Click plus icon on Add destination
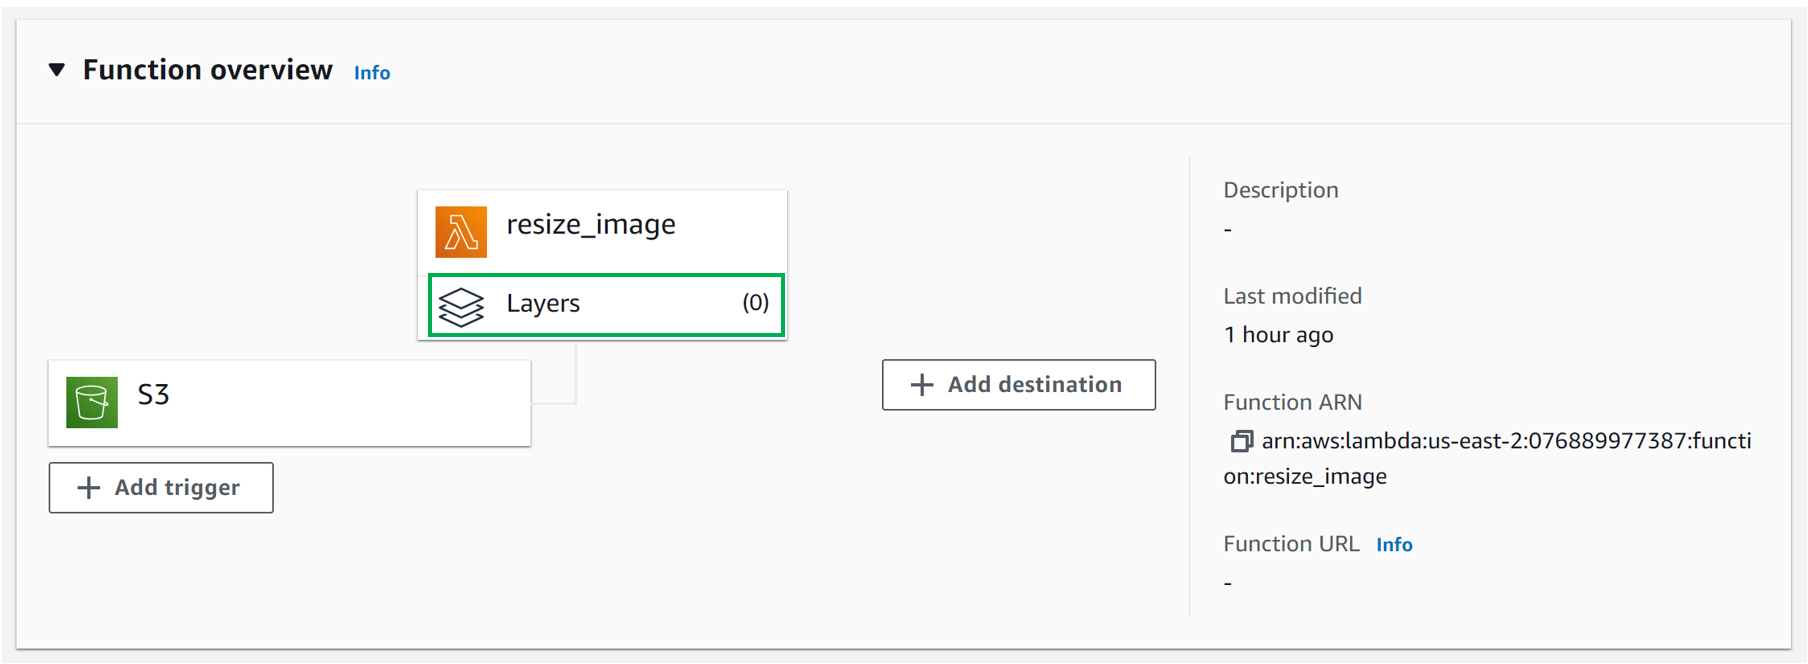Screen dimensions: 1808x664 coord(922,385)
